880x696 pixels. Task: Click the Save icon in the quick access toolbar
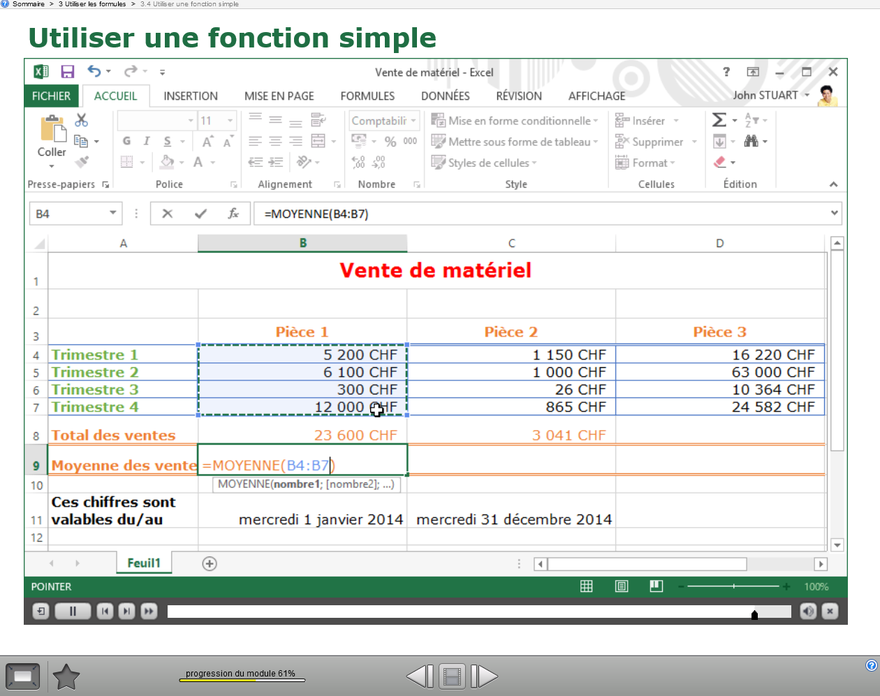[67, 72]
